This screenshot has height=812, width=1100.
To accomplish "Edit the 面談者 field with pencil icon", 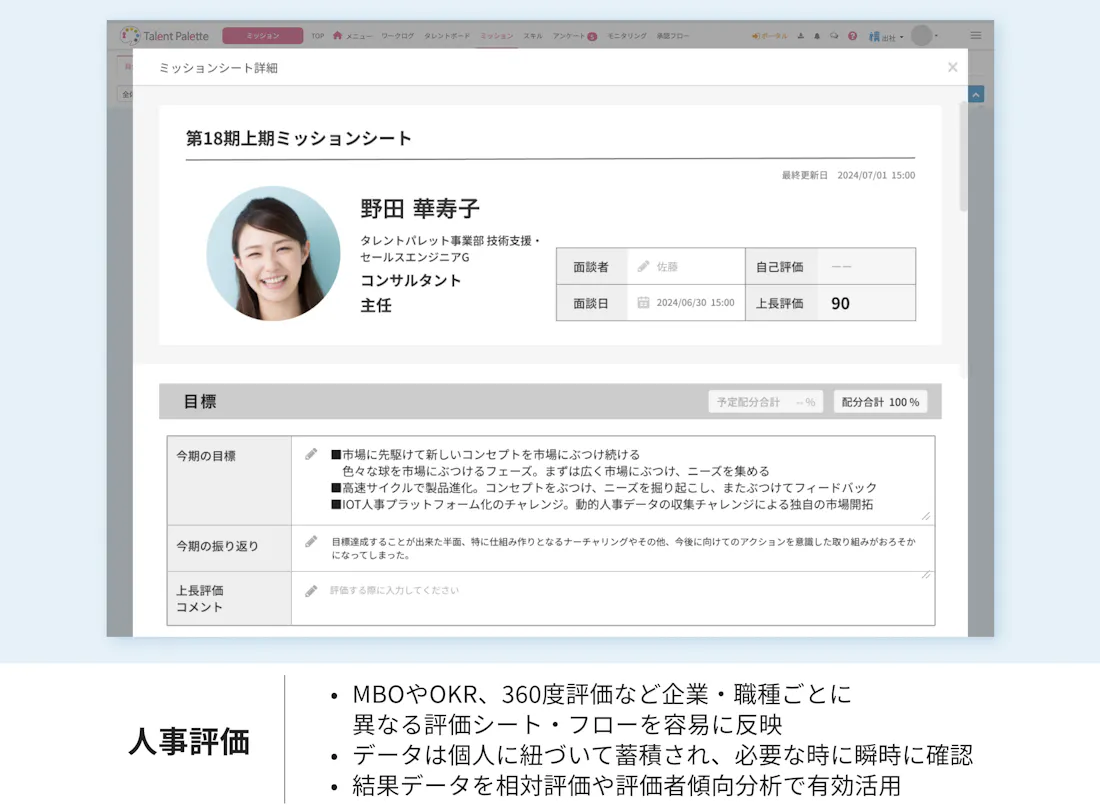I will (643, 266).
